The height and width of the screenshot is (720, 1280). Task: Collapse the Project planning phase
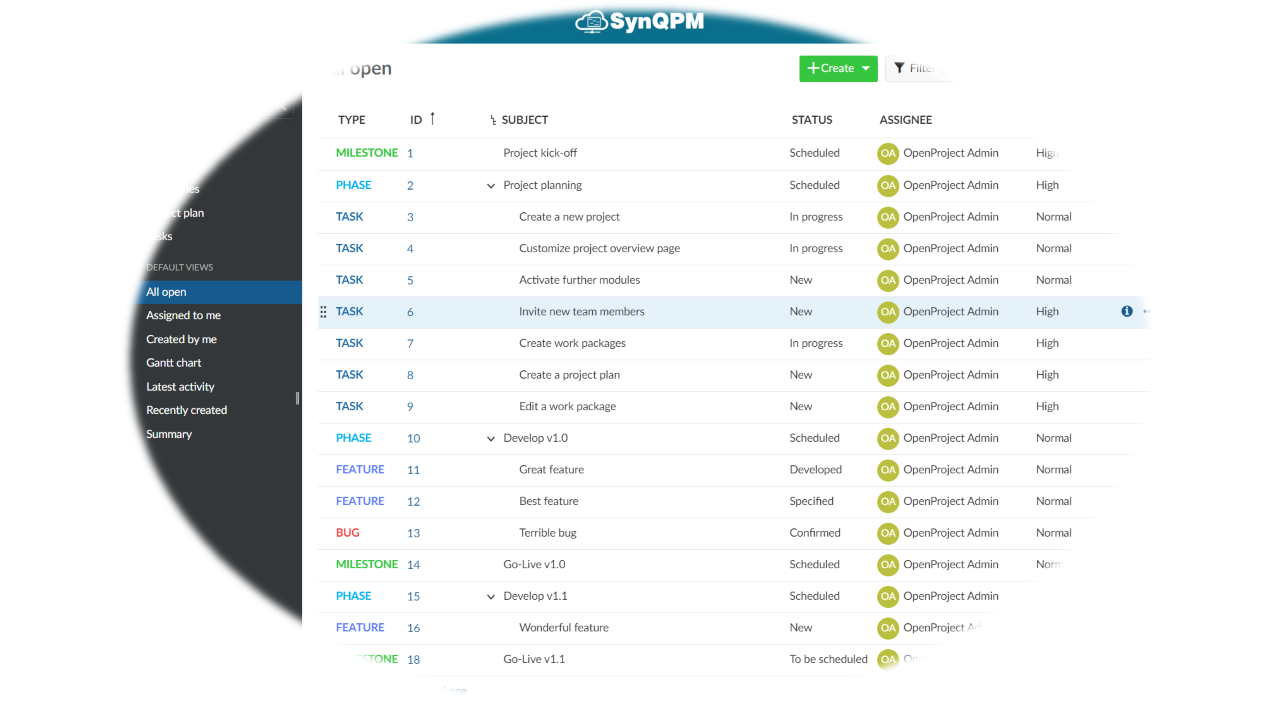point(491,186)
